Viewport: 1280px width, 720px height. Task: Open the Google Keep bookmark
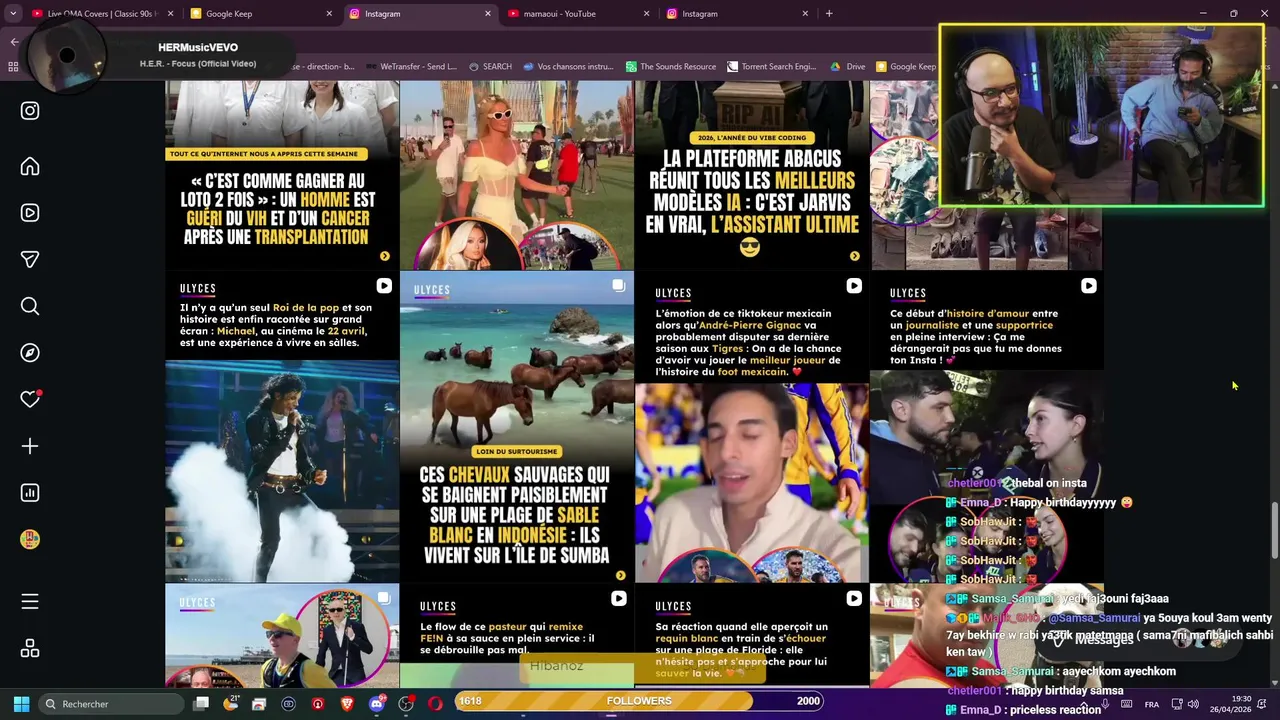click(x=906, y=67)
